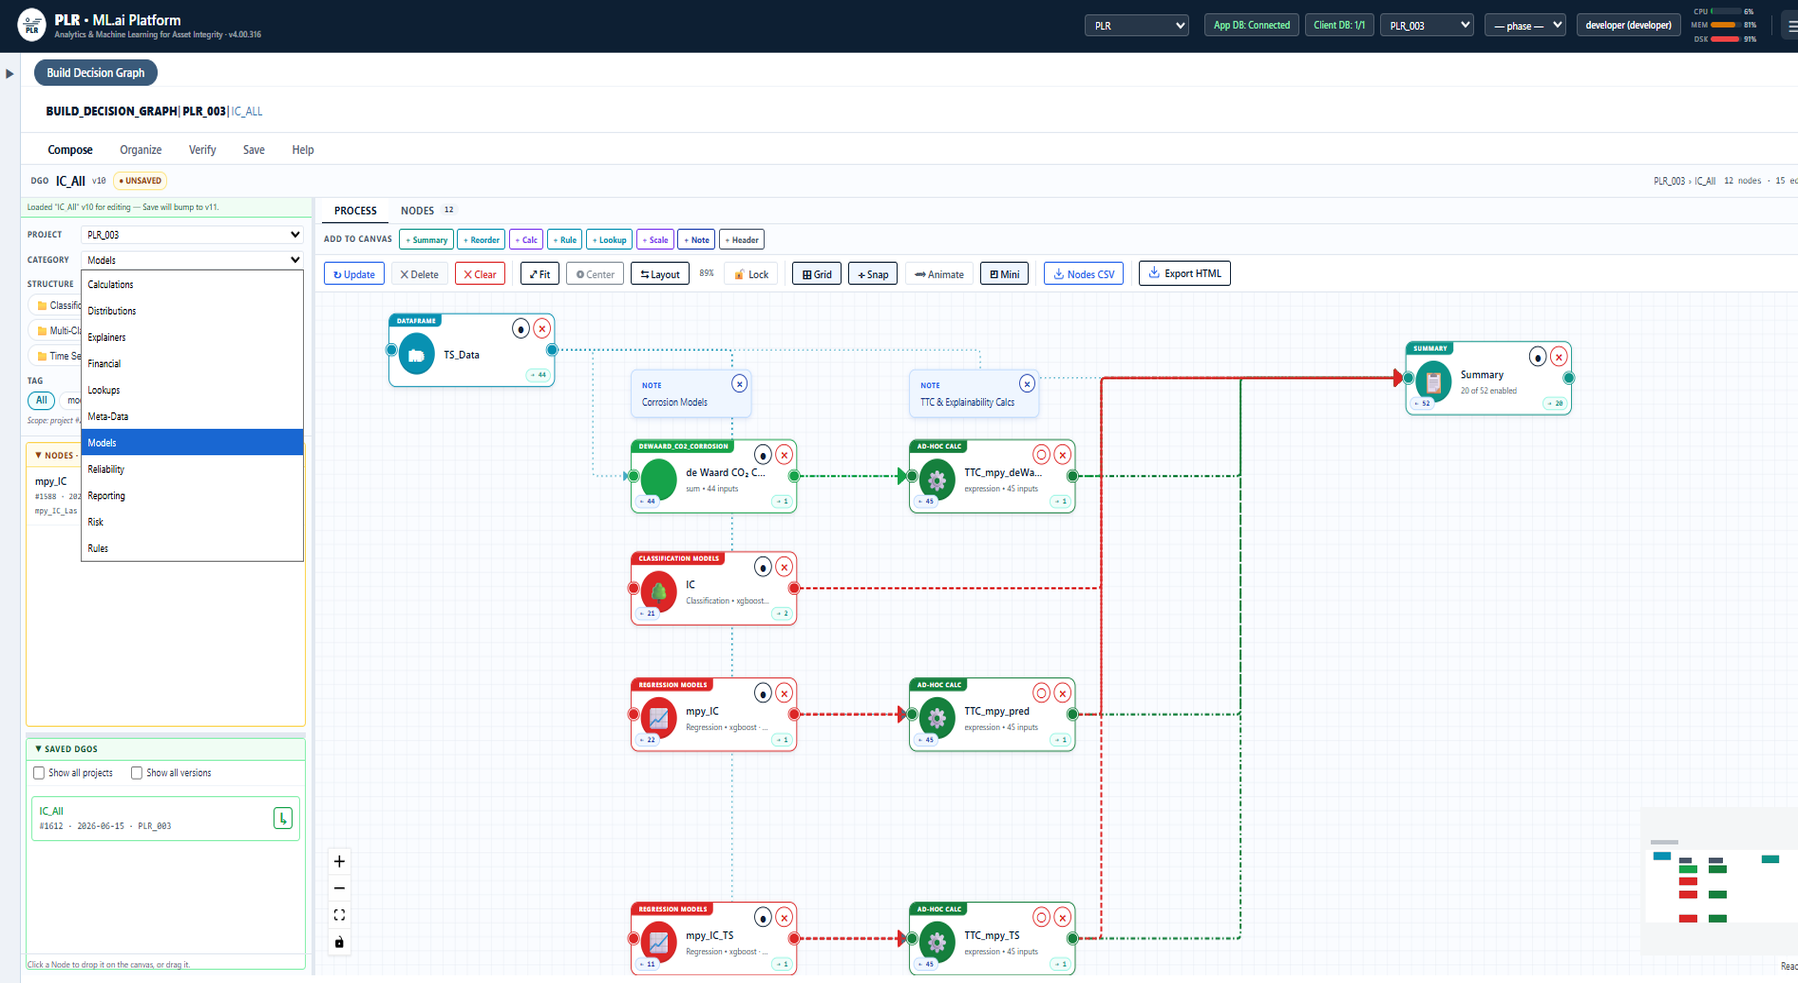
Task: Check Show all projects
Action: pyautogui.click(x=39, y=773)
